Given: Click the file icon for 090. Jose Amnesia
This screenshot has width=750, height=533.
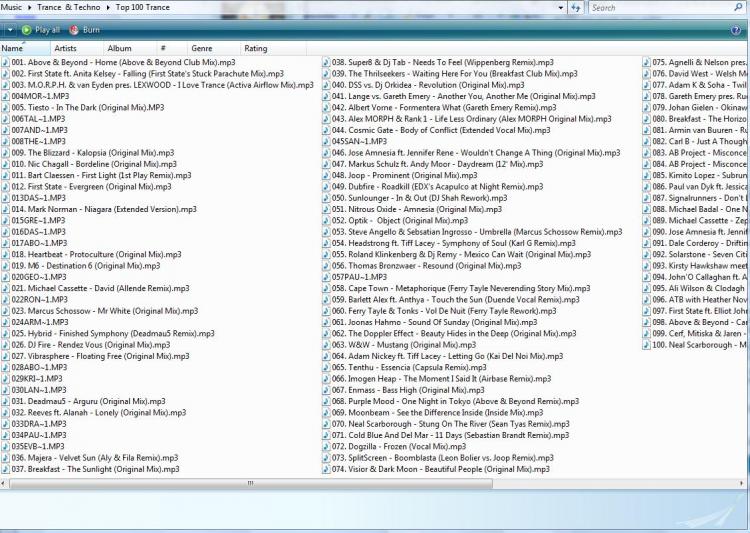Looking at the screenshot, I should click(646, 232).
